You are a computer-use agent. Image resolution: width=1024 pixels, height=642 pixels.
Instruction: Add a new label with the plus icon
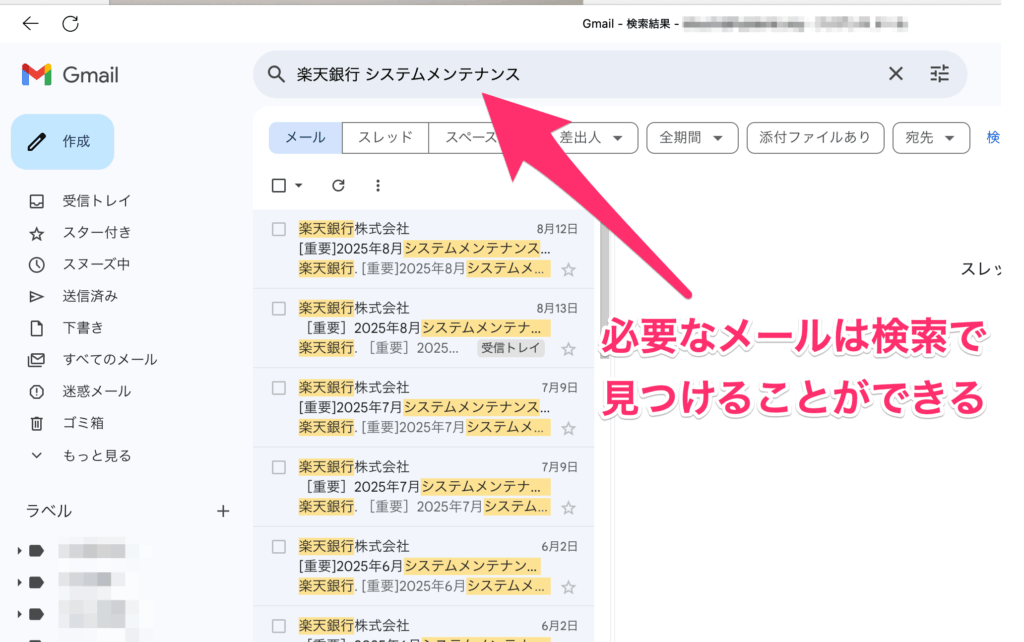click(x=223, y=511)
